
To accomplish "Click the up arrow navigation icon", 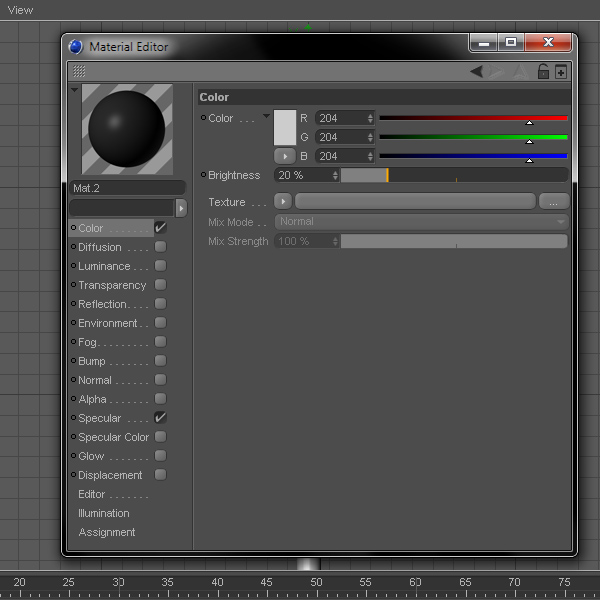I will pyautogui.click(x=520, y=72).
